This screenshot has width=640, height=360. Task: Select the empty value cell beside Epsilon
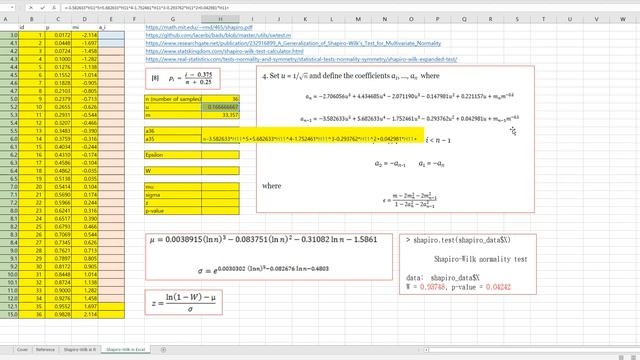click(x=220, y=155)
